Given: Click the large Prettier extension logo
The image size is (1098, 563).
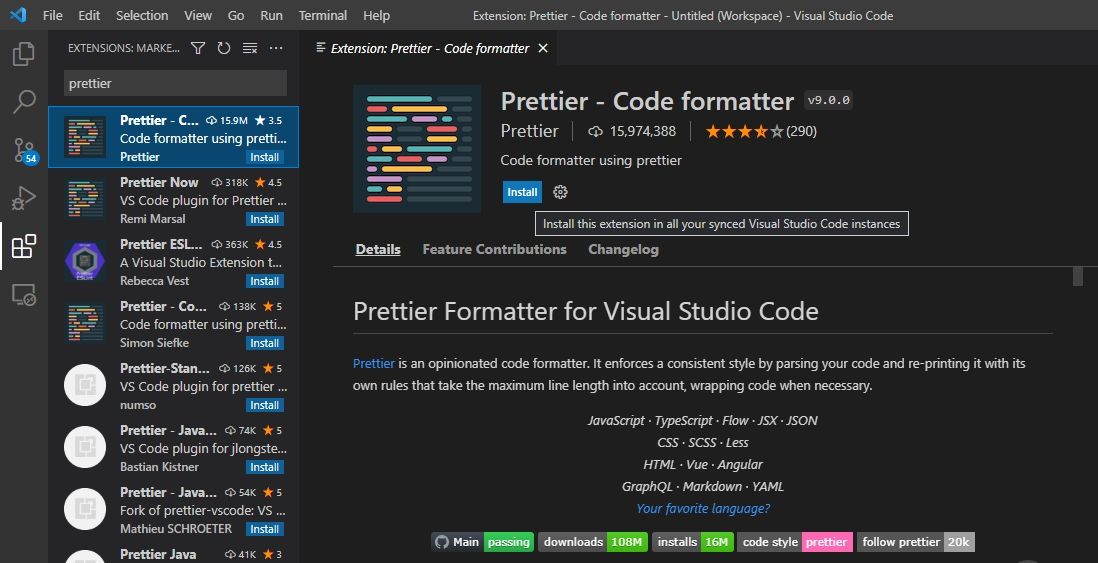Looking at the screenshot, I should [x=417, y=149].
